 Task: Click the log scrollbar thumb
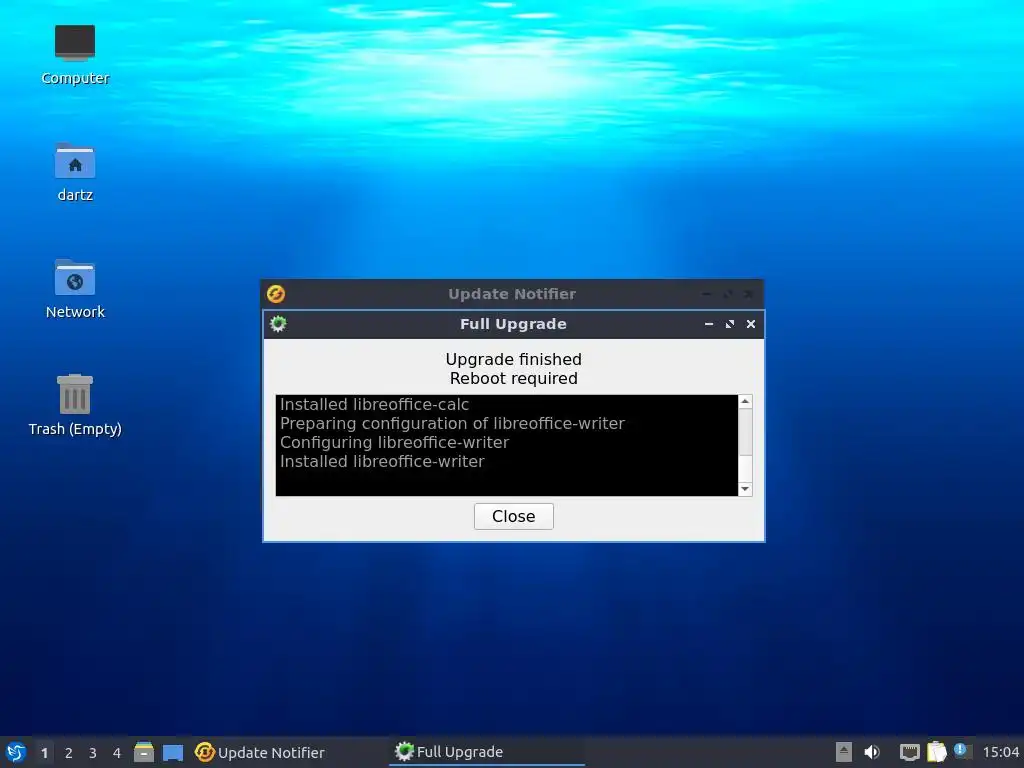[744, 432]
